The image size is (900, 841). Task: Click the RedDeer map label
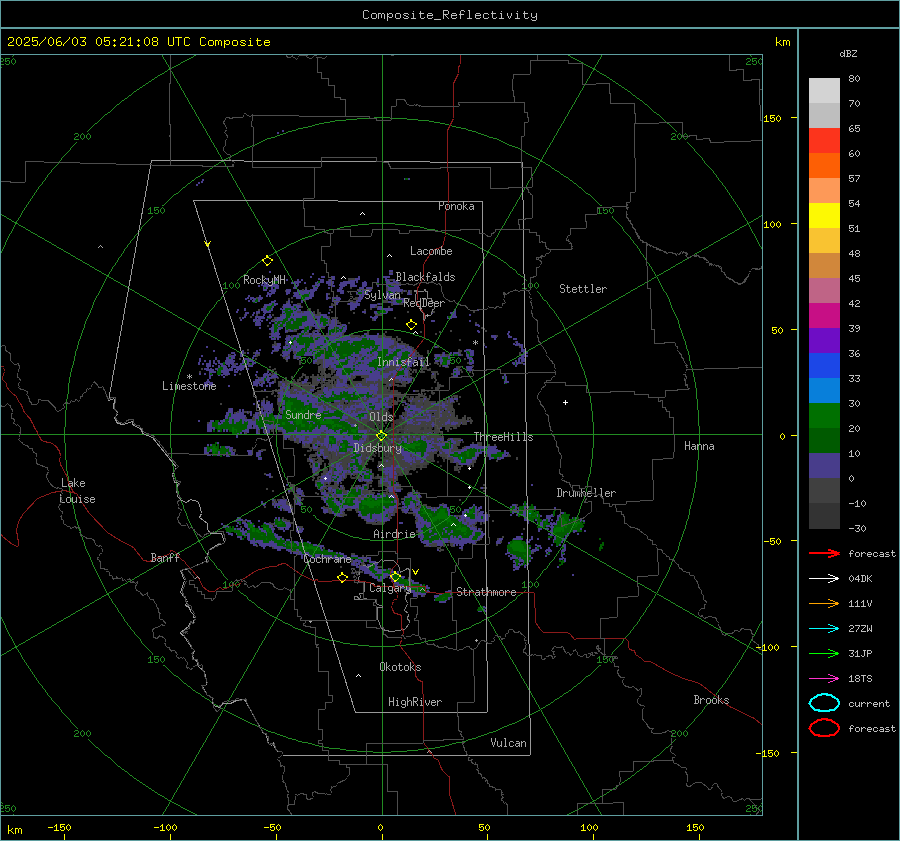(x=424, y=303)
